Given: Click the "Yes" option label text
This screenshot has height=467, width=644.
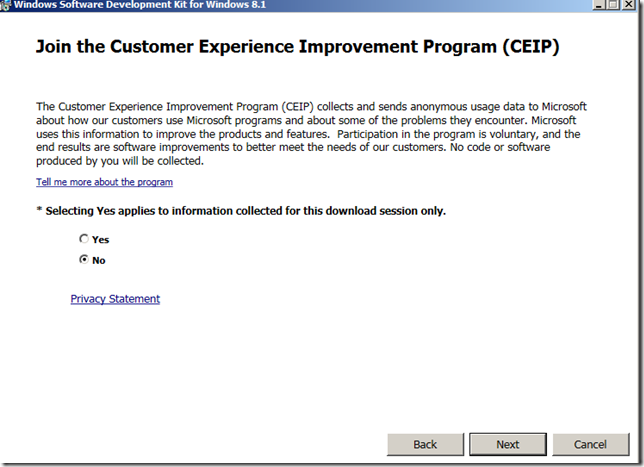Looking at the screenshot, I should click(101, 240).
